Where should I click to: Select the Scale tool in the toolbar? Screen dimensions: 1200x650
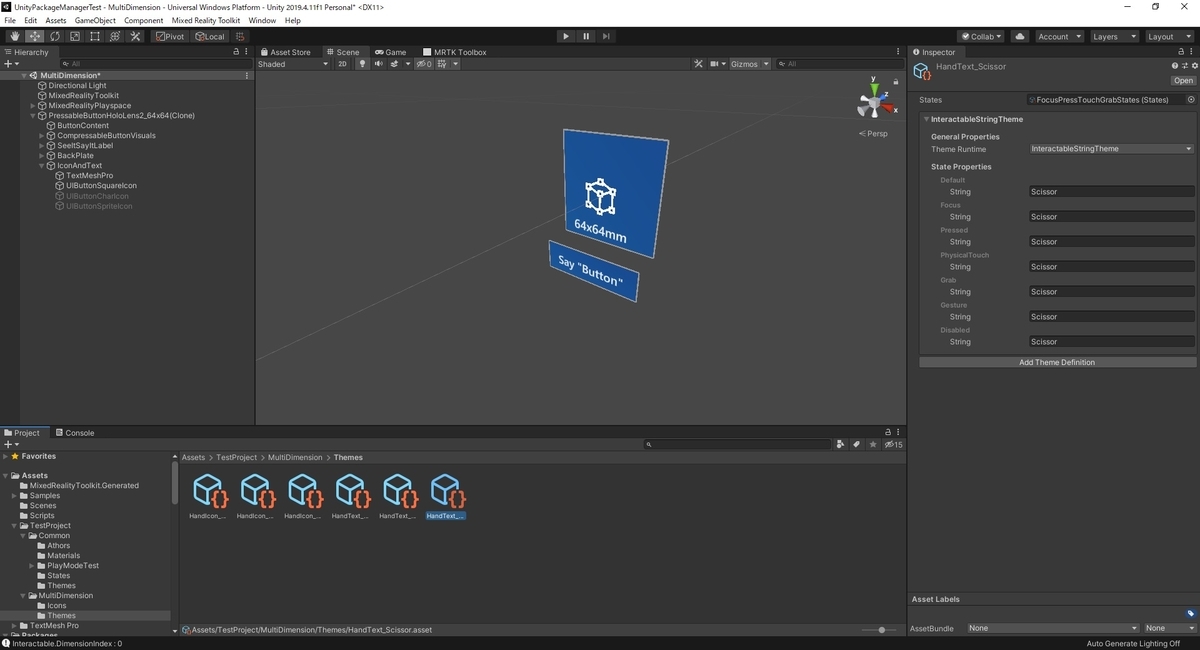tap(74, 36)
